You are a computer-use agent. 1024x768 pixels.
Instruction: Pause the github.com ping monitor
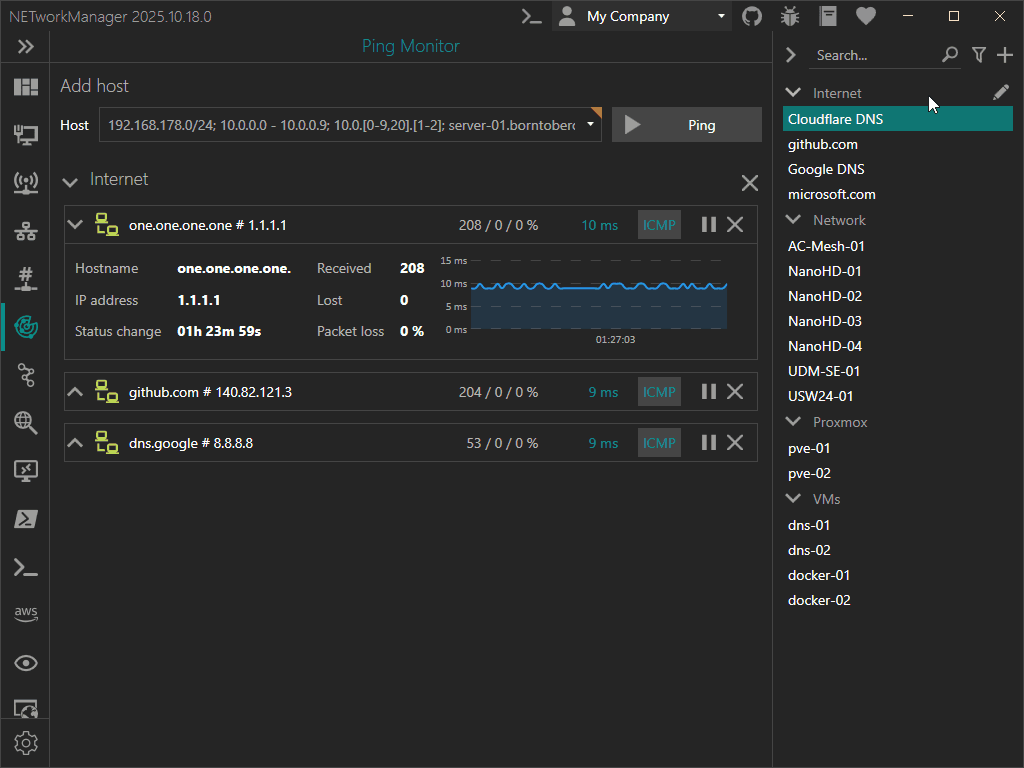coord(709,392)
